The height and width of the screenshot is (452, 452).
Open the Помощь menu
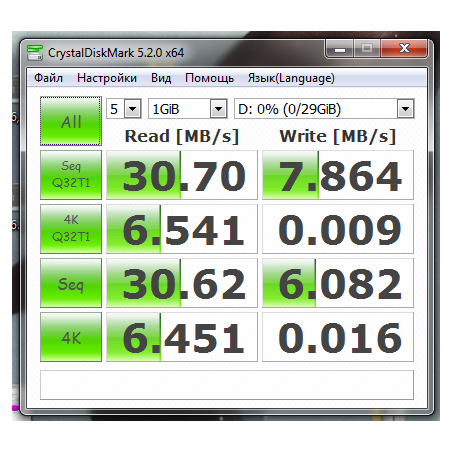(x=209, y=78)
